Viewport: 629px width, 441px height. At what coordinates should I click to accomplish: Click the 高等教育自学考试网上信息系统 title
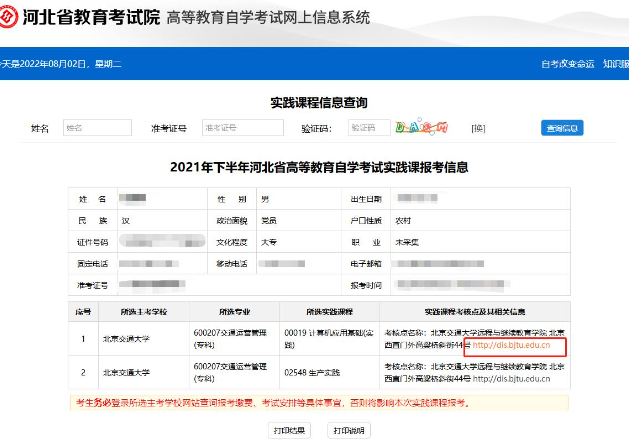coord(268,18)
